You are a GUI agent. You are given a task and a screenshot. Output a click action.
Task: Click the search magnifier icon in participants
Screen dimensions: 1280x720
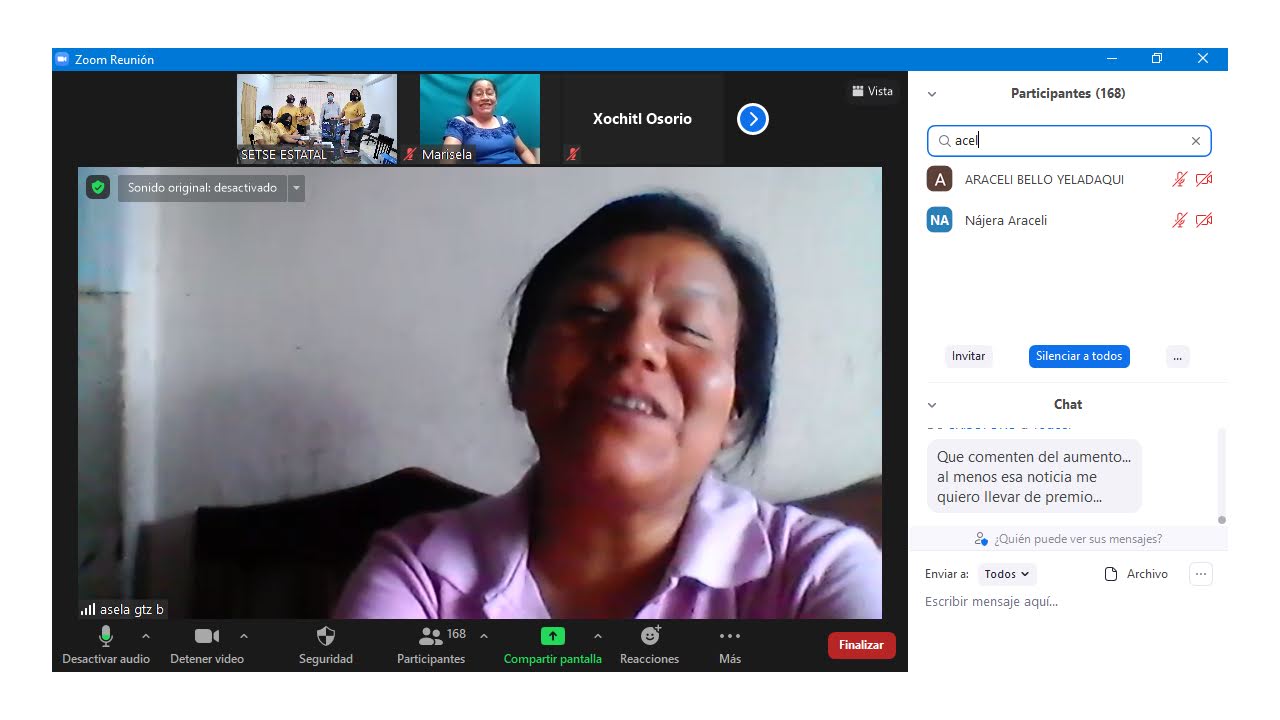(x=944, y=141)
